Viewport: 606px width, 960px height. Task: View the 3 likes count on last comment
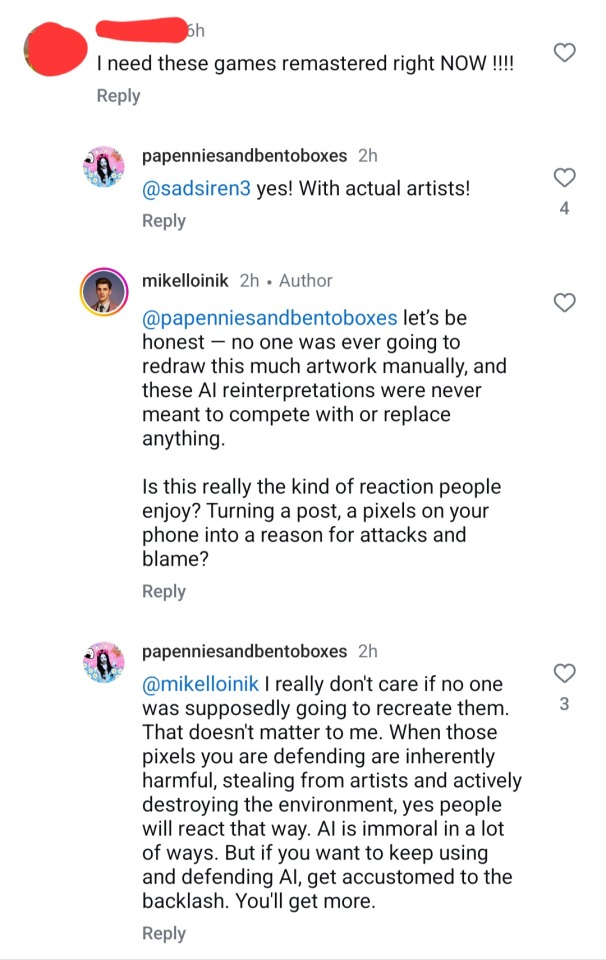[x=564, y=705]
